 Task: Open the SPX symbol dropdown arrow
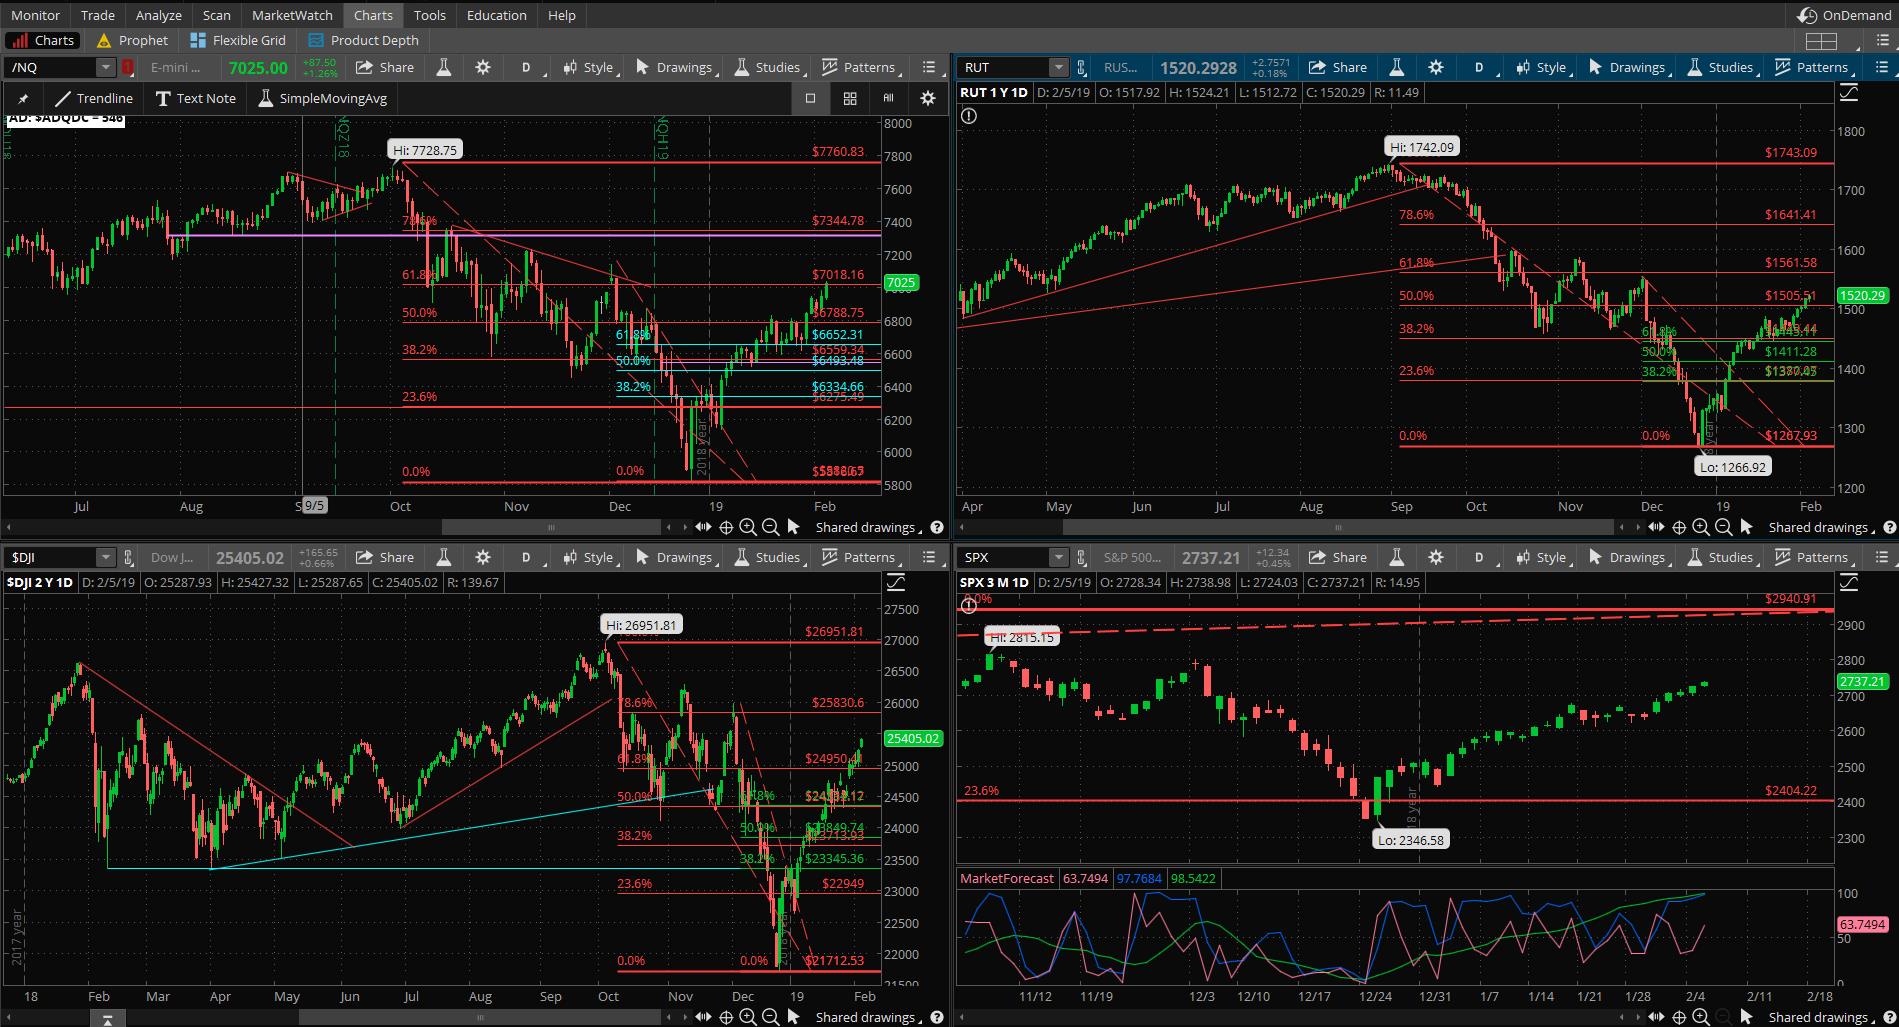(1059, 557)
